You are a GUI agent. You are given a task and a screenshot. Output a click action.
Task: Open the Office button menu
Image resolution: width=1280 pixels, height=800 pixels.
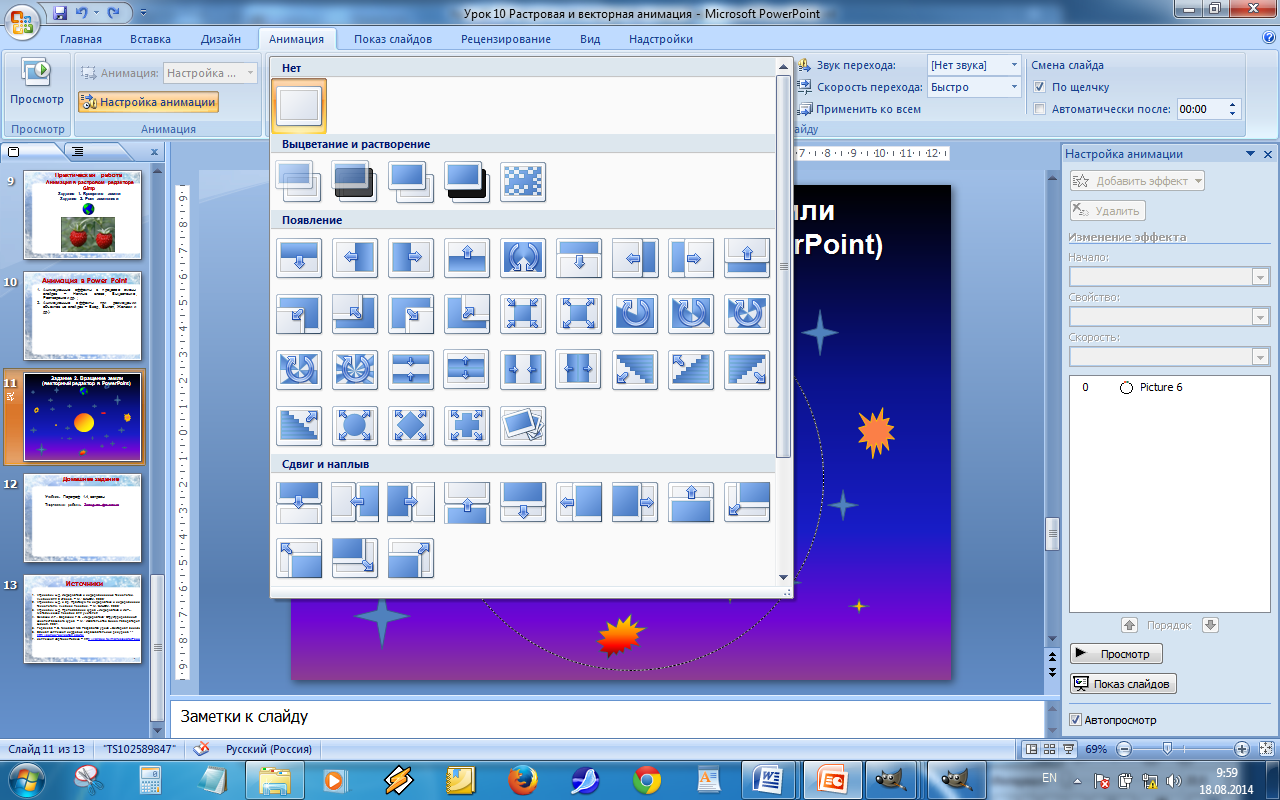[x=22, y=20]
